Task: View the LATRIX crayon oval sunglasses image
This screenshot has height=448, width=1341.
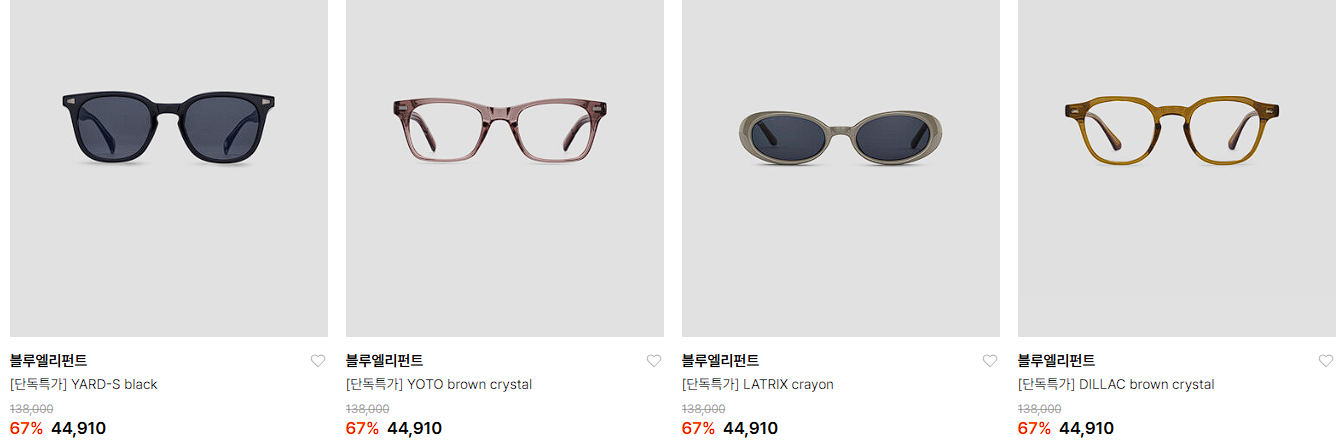Action: click(841, 168)
